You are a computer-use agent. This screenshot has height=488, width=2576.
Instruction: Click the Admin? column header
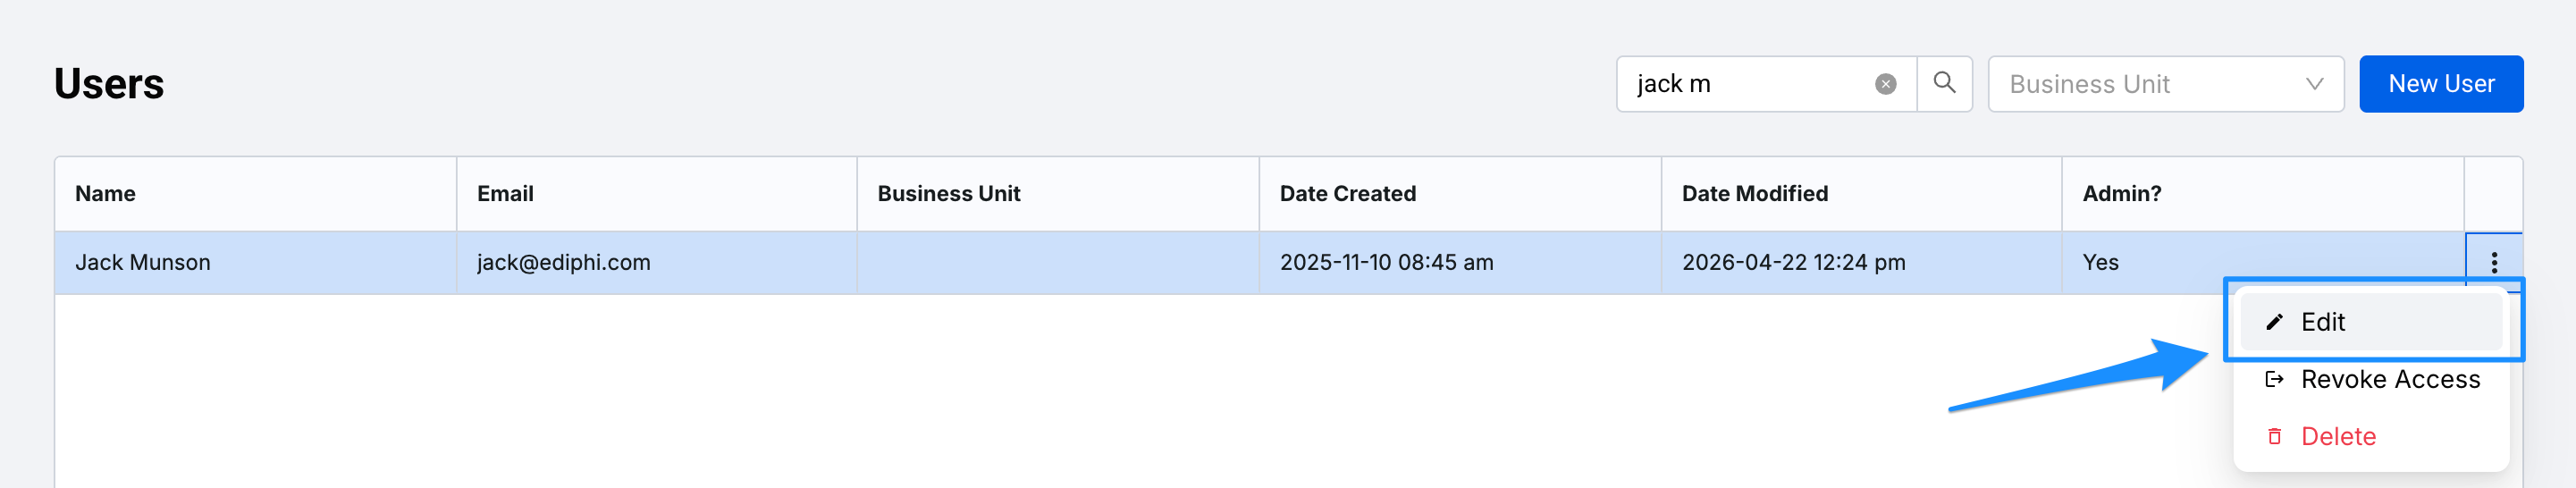pos(2121,194)
